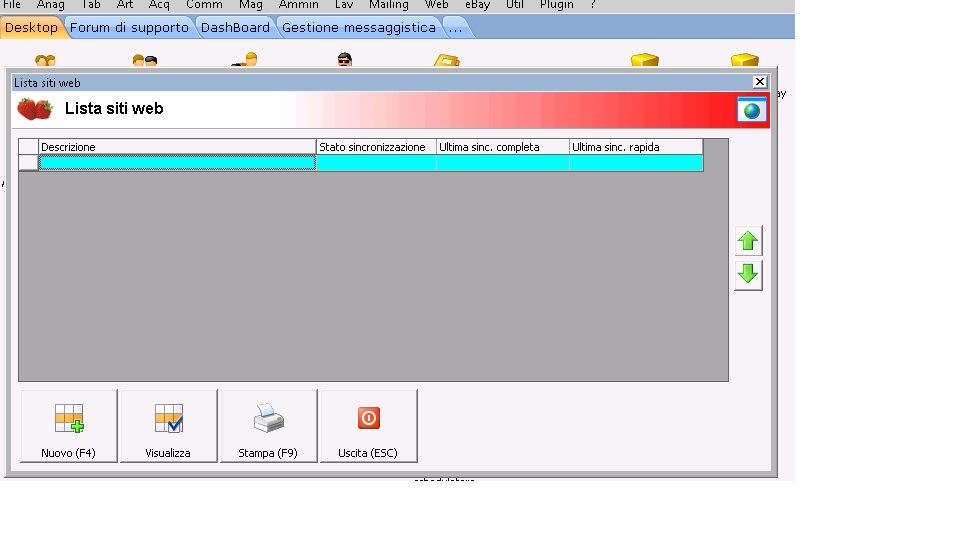Select the Ultima sinc. rapida cell in first row
This screenshot has height=540, width=960.
[636, 162]
